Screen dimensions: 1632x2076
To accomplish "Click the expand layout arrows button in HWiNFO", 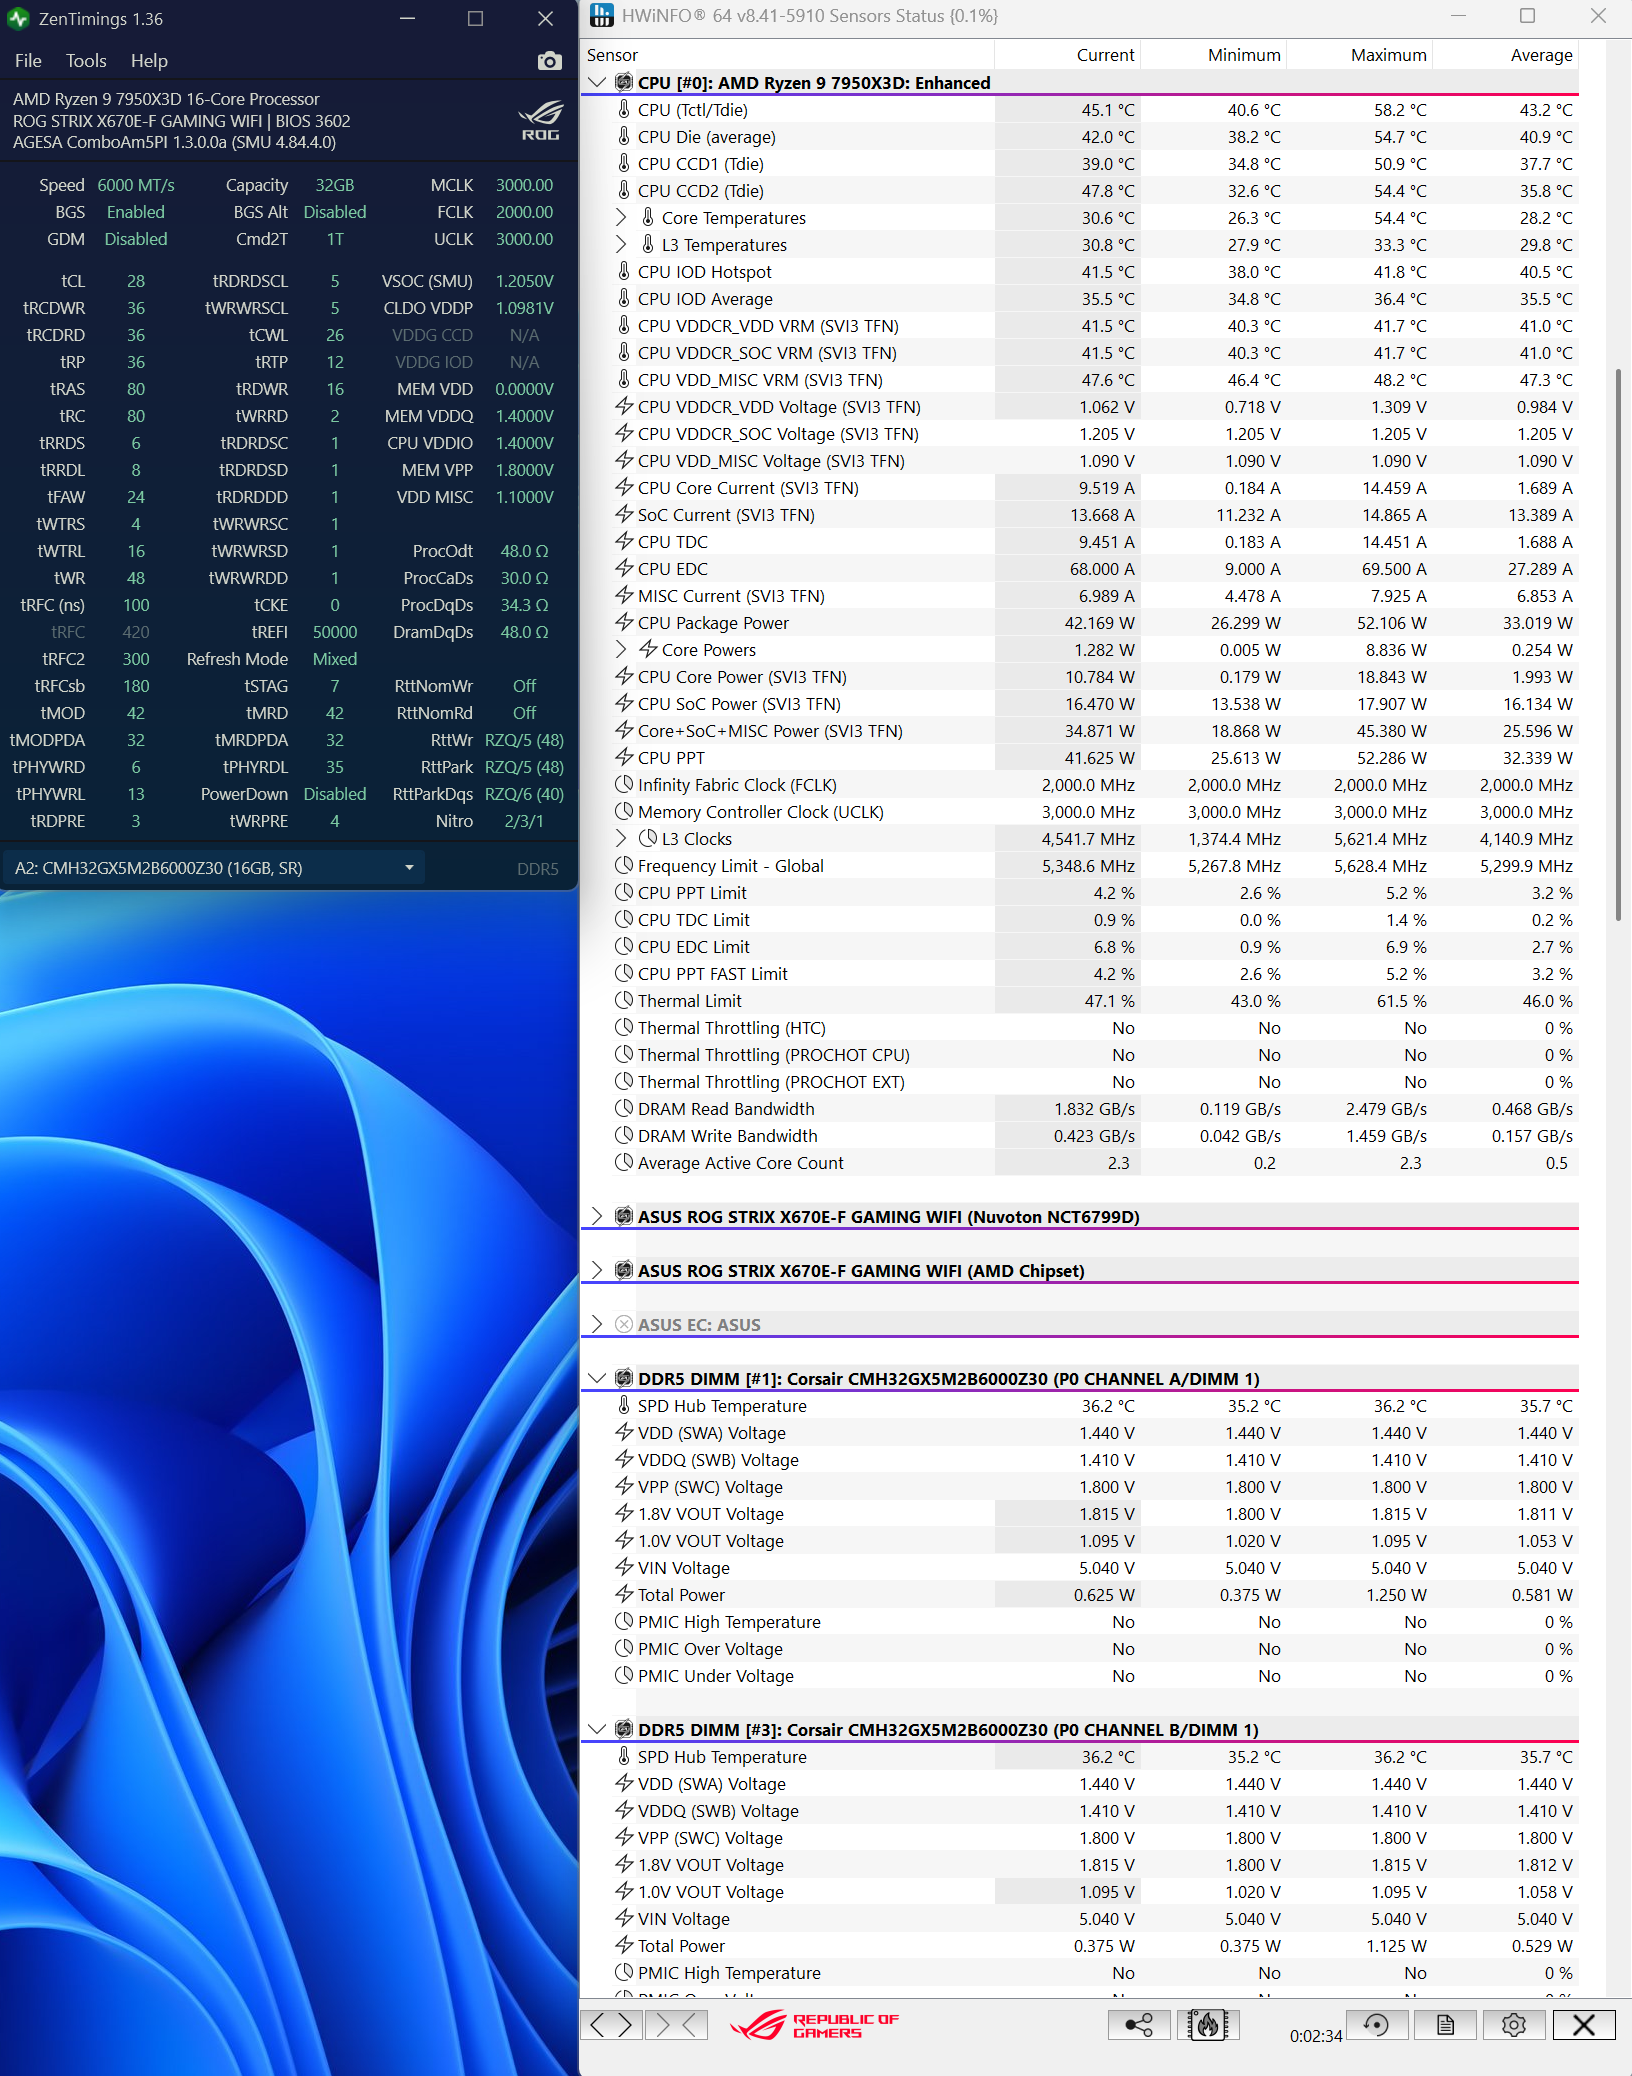I will pyautogui.click(x=612, y=2025).
